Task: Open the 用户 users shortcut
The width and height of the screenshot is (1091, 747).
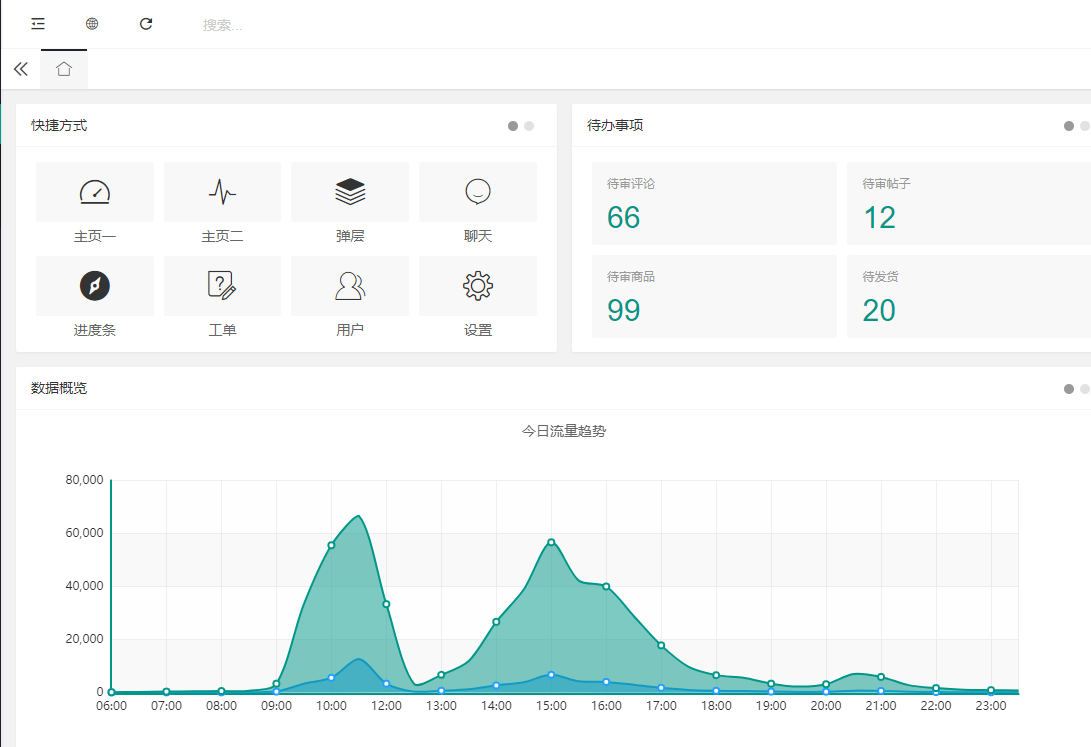Action: point(350,286)
